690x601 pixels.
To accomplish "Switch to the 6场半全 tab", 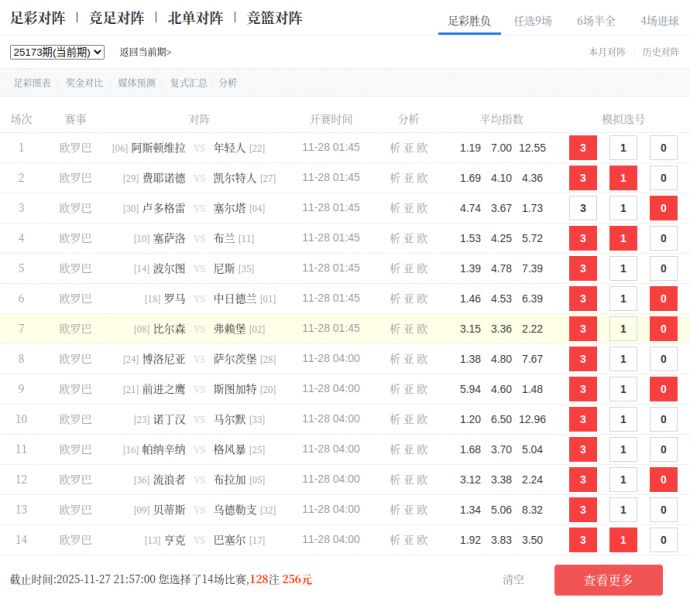I will pyautogui.click(x=596, y=21).
